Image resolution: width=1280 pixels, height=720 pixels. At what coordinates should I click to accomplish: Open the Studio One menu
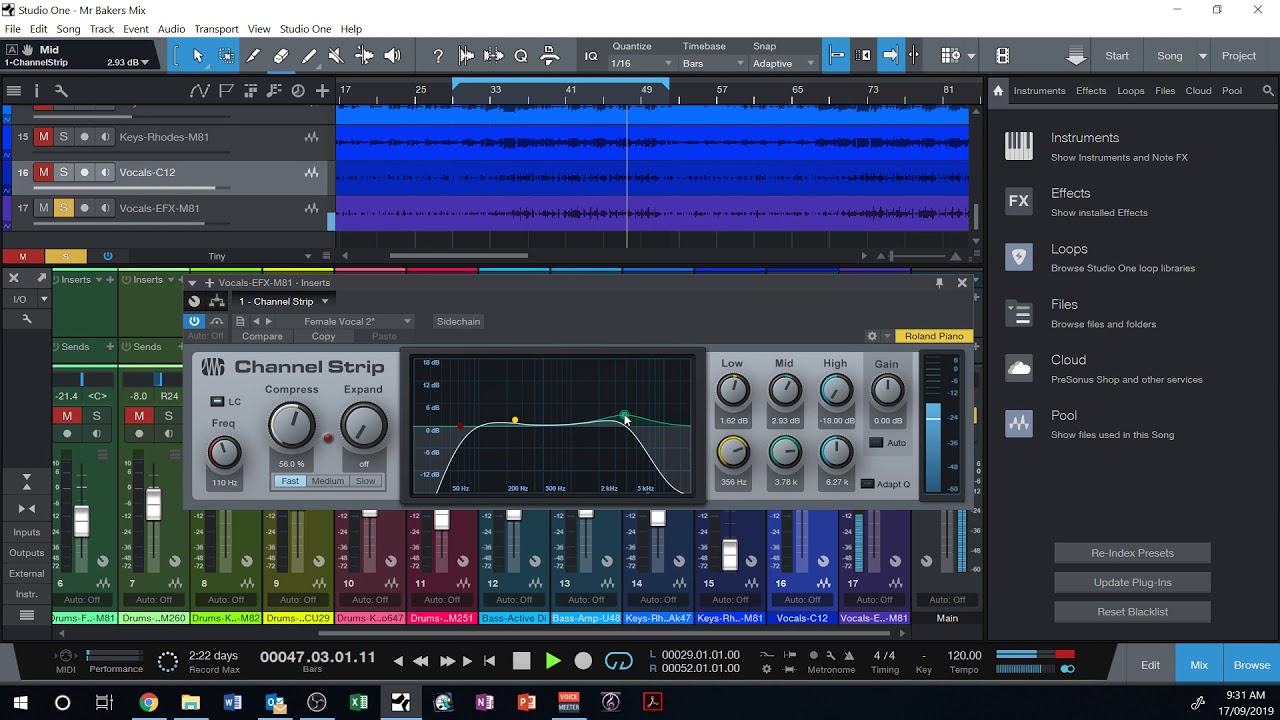[x=305, y=29]
